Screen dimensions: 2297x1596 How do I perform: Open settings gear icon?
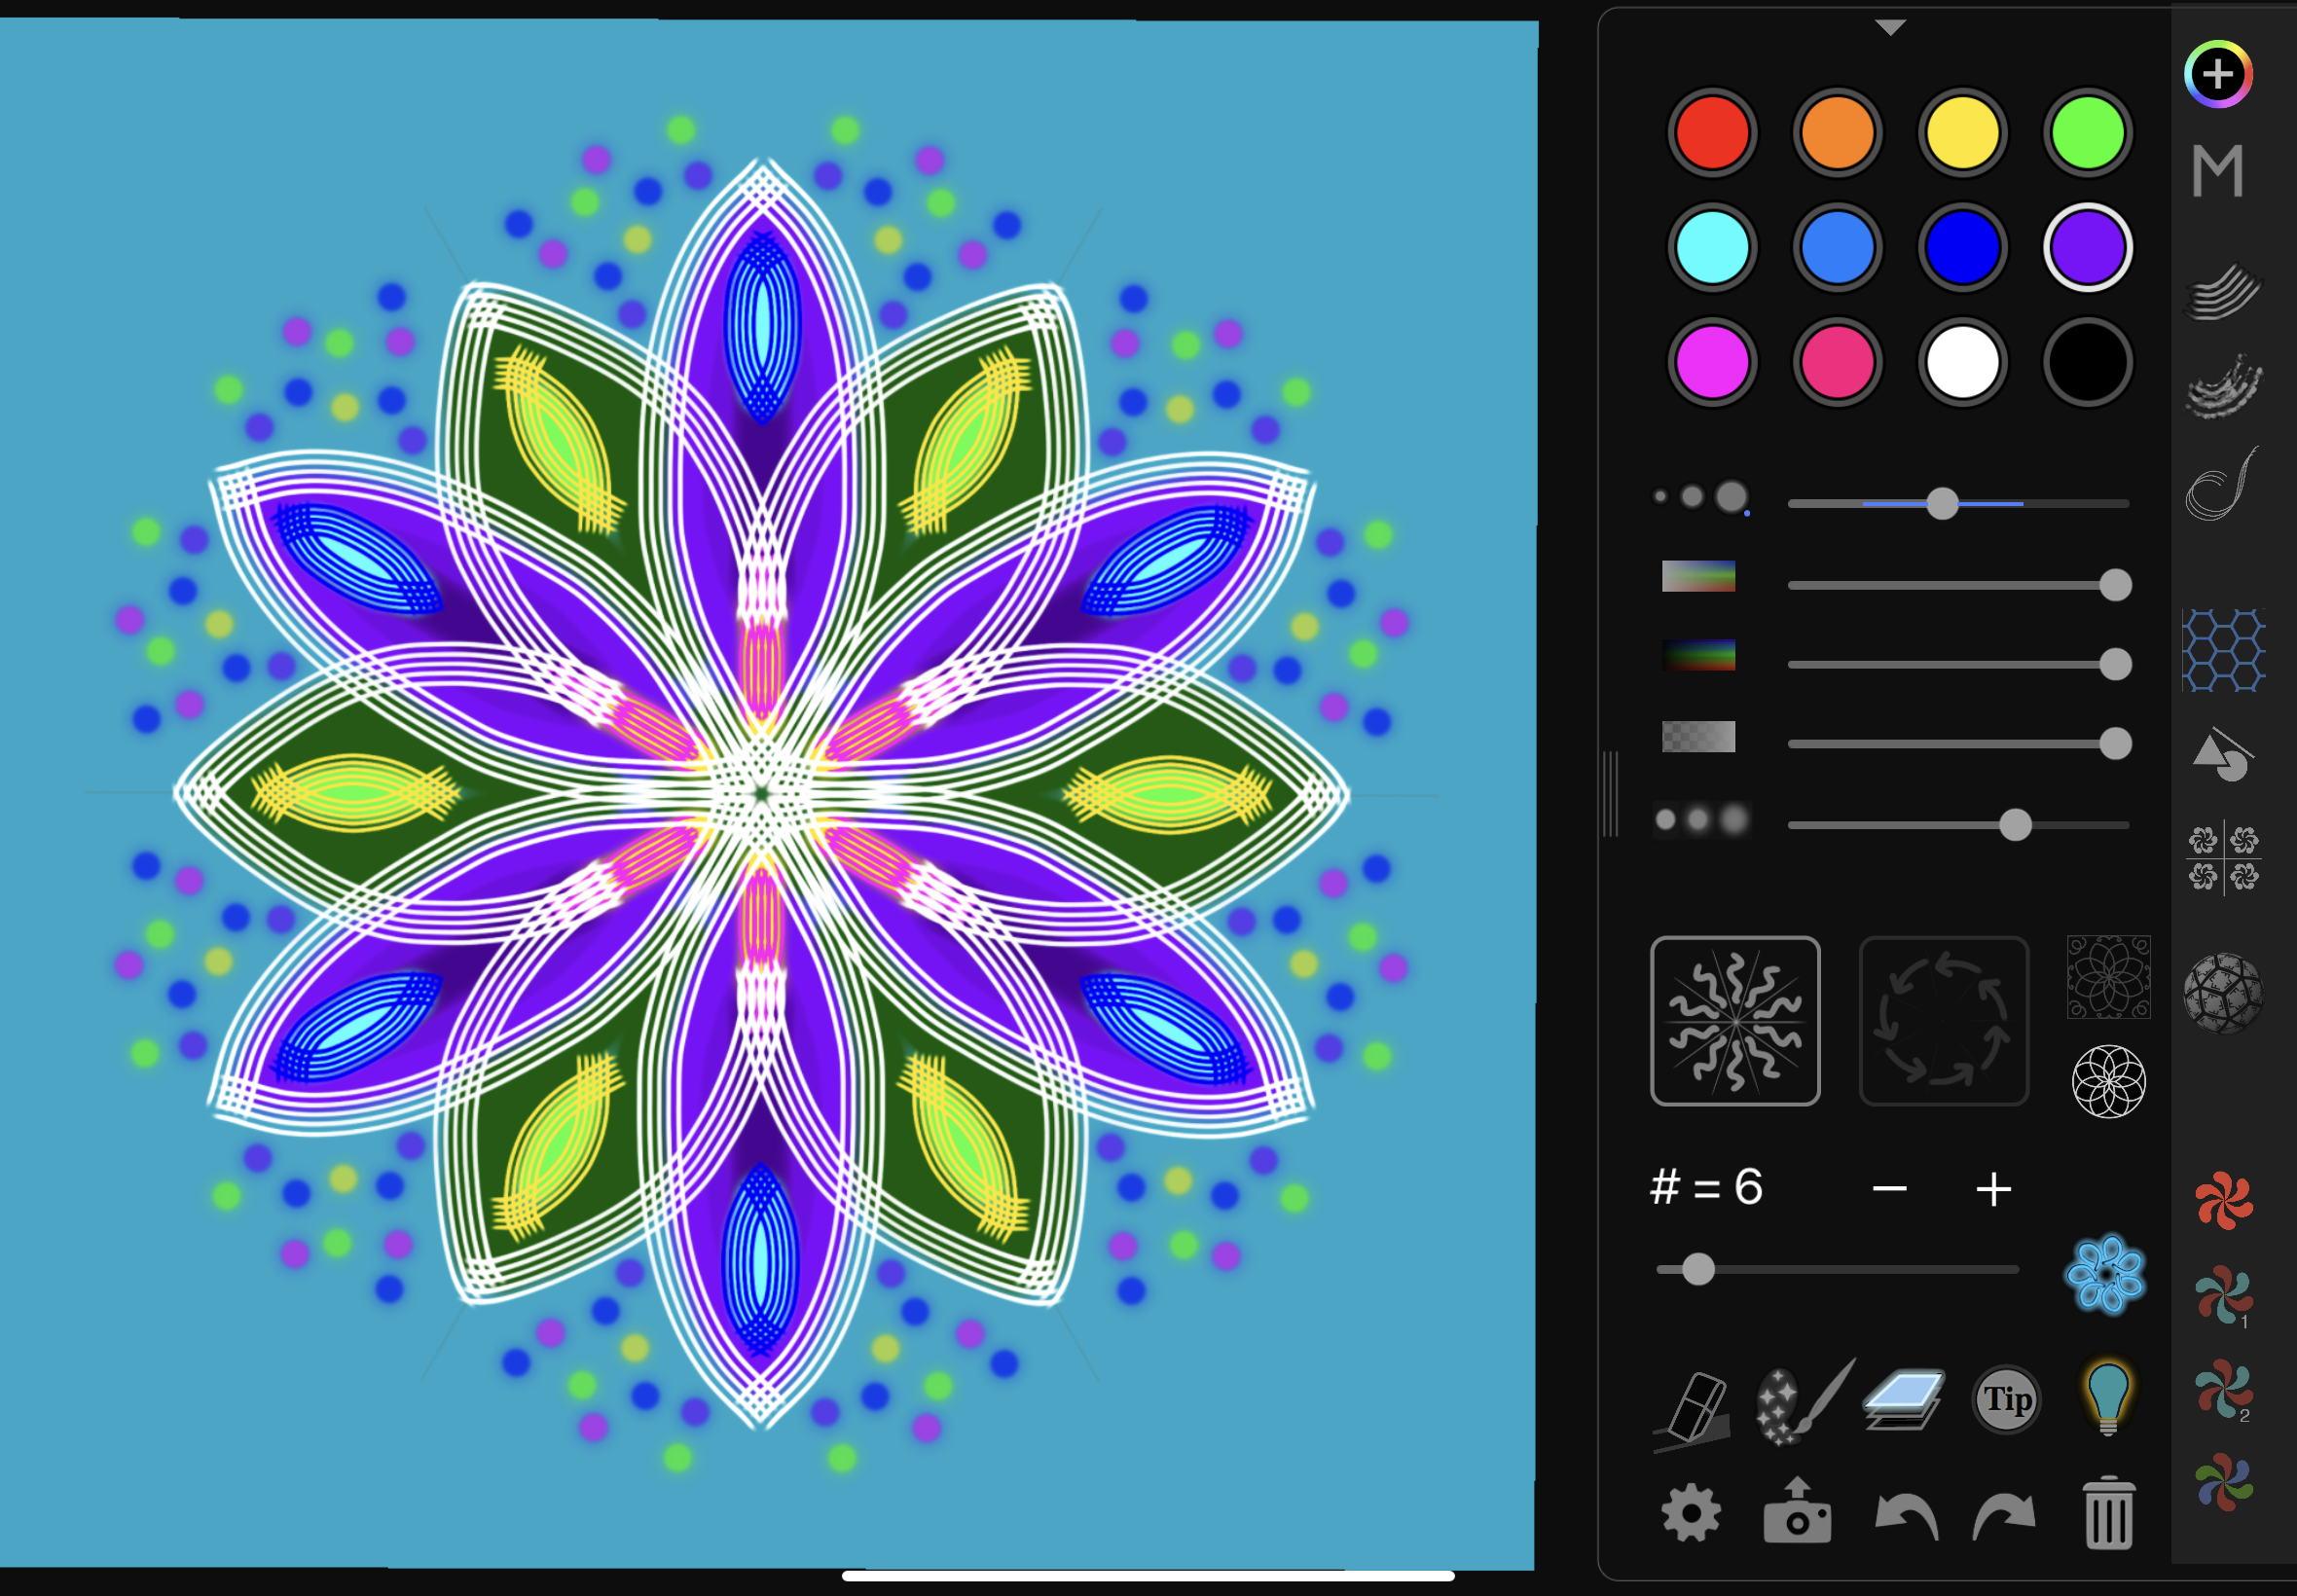(x=1691, y=1514)
